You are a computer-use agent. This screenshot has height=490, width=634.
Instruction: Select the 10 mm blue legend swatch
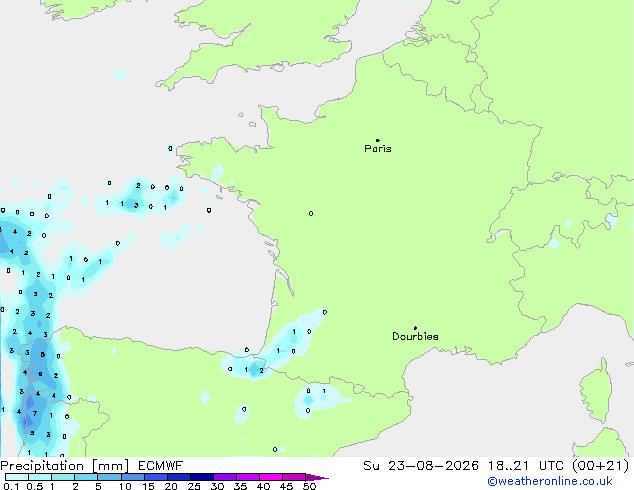coord(132,477)
